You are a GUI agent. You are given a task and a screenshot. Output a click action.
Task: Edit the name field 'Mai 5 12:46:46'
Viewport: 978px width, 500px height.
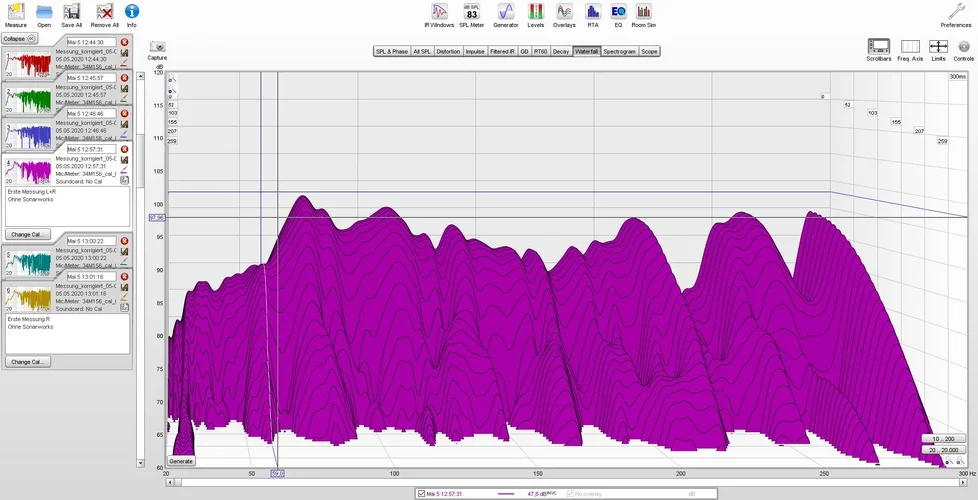point(92,113)
